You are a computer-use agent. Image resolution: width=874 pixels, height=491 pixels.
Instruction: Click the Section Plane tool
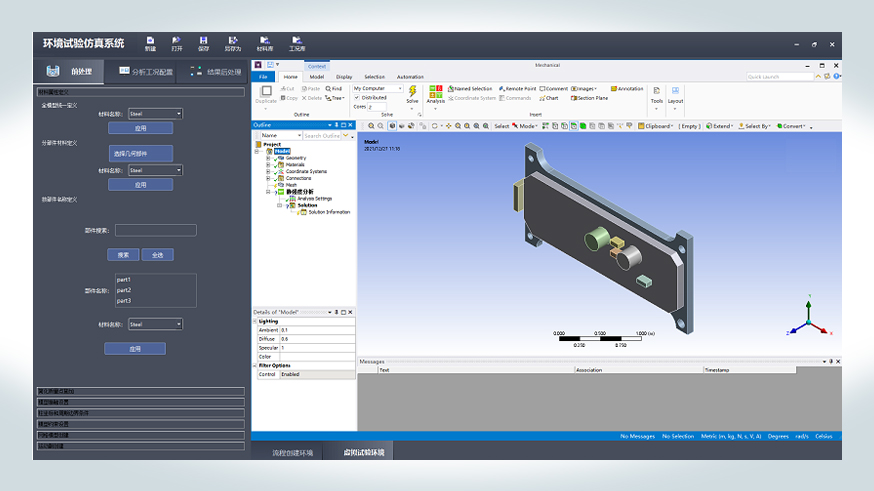(x=589, y=98)
